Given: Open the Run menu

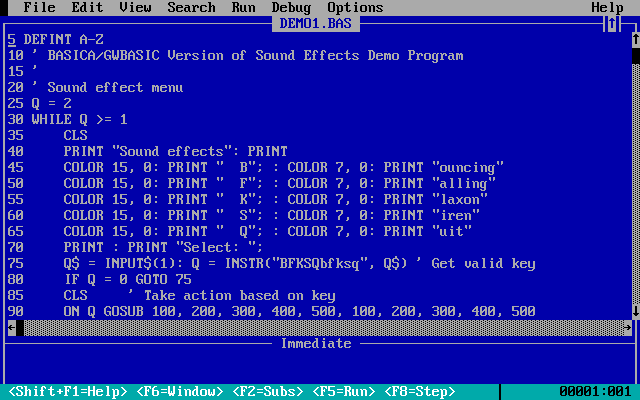Looking at the screenshot, I should [x=243, y=8].
